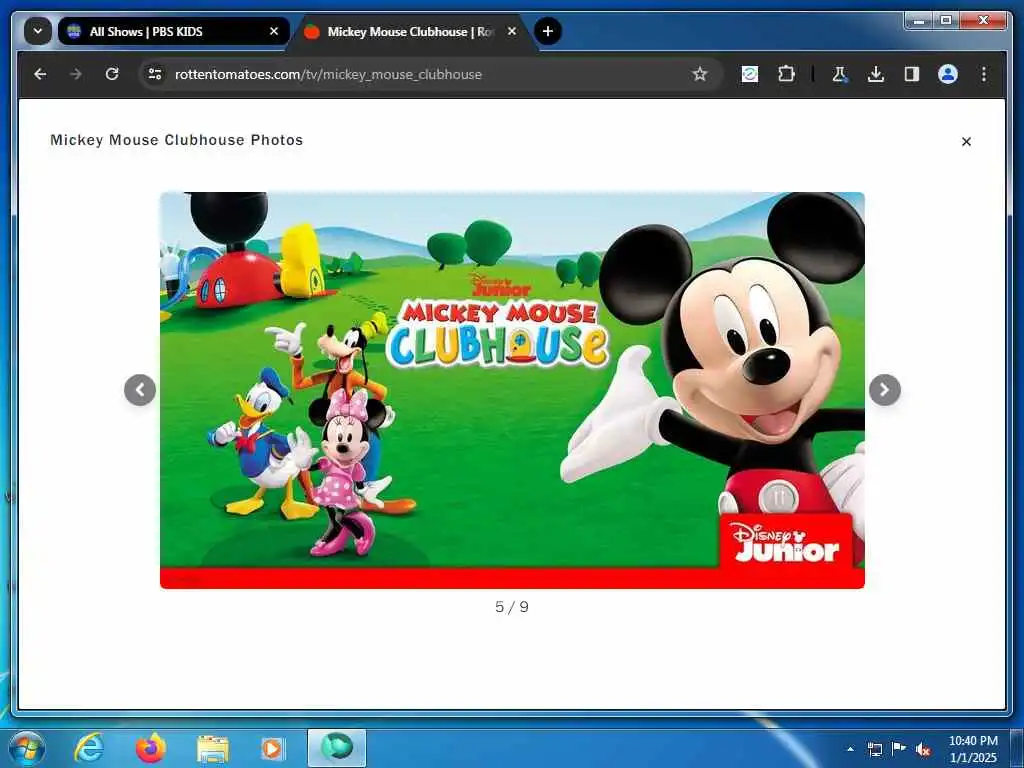Go to the previous photo in gallery
The width and height of the screenshot is (1024, 768).
coord(140,390)
